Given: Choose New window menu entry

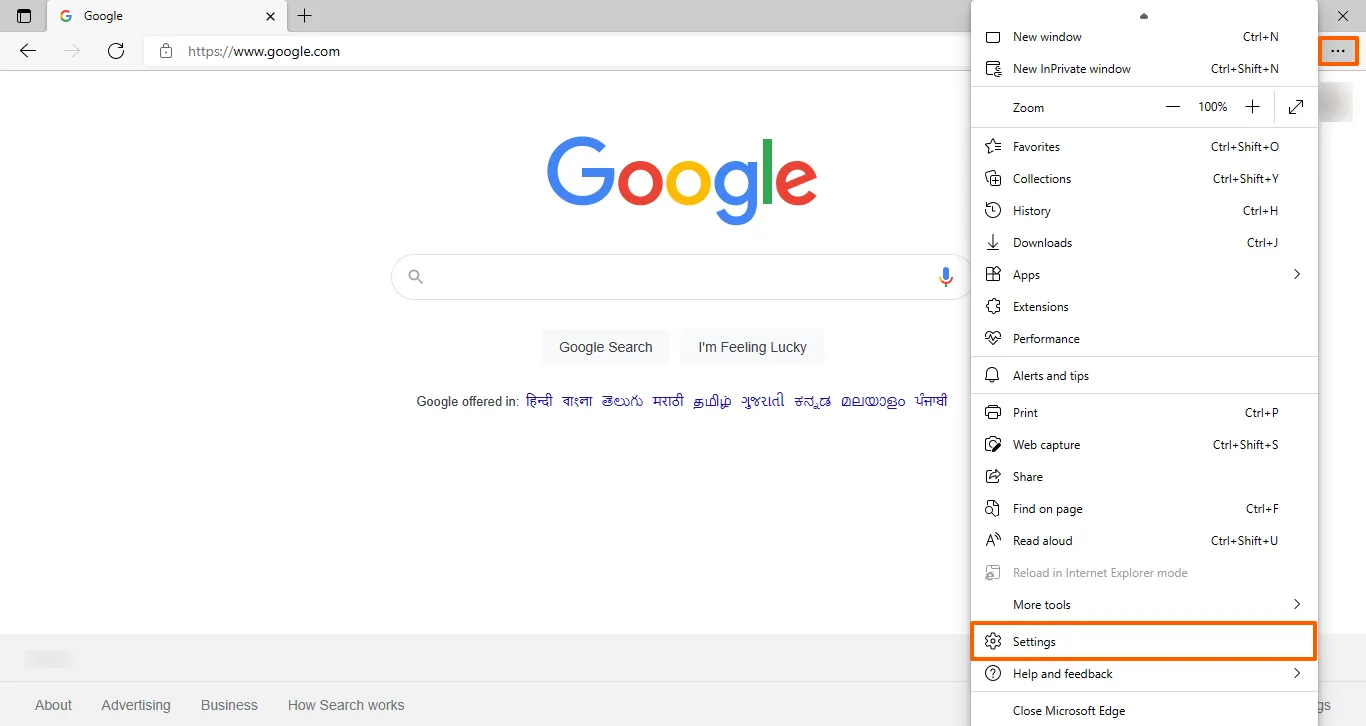Looking at the screenshot, I should tap(1144, 37).
